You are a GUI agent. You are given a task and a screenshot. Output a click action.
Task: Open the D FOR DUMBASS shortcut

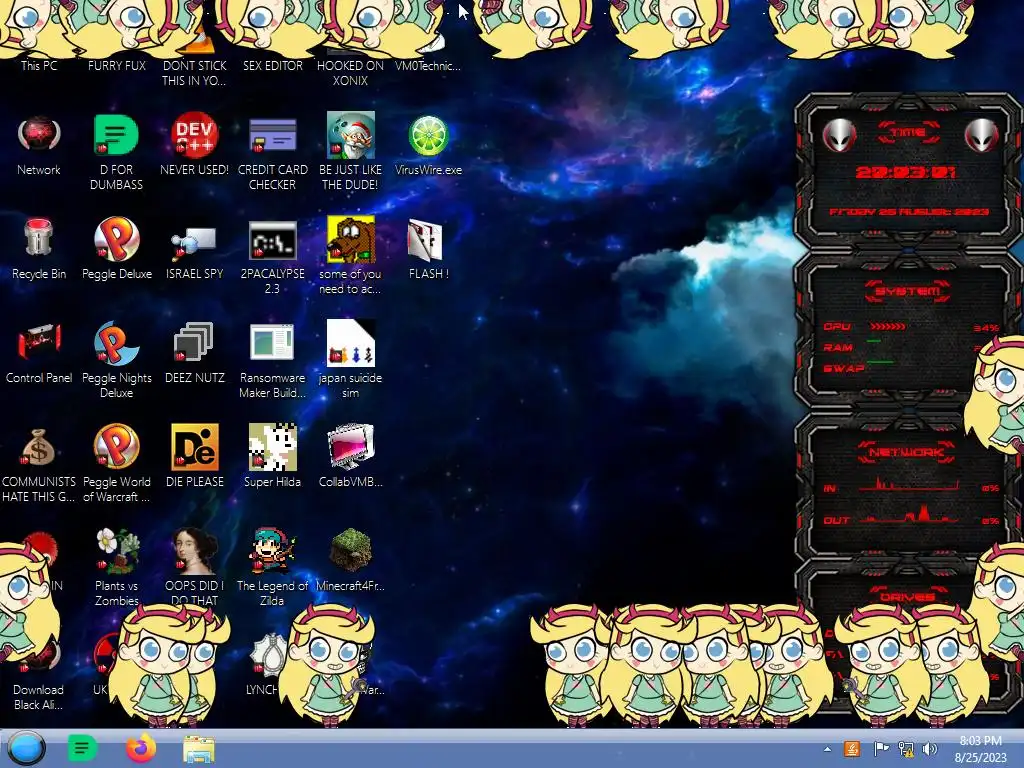tap(116, 136)
